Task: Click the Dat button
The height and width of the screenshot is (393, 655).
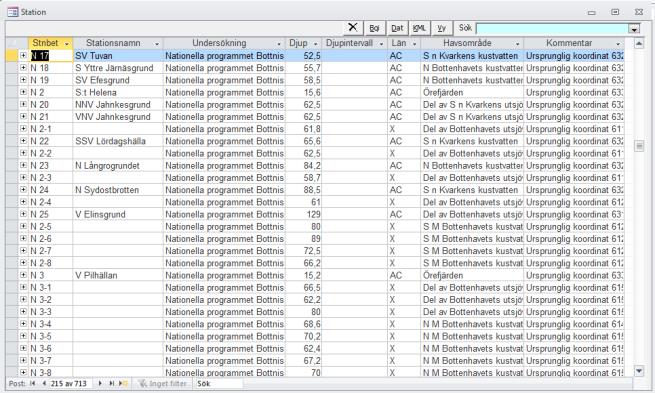Action: click(x=397, y=28)
